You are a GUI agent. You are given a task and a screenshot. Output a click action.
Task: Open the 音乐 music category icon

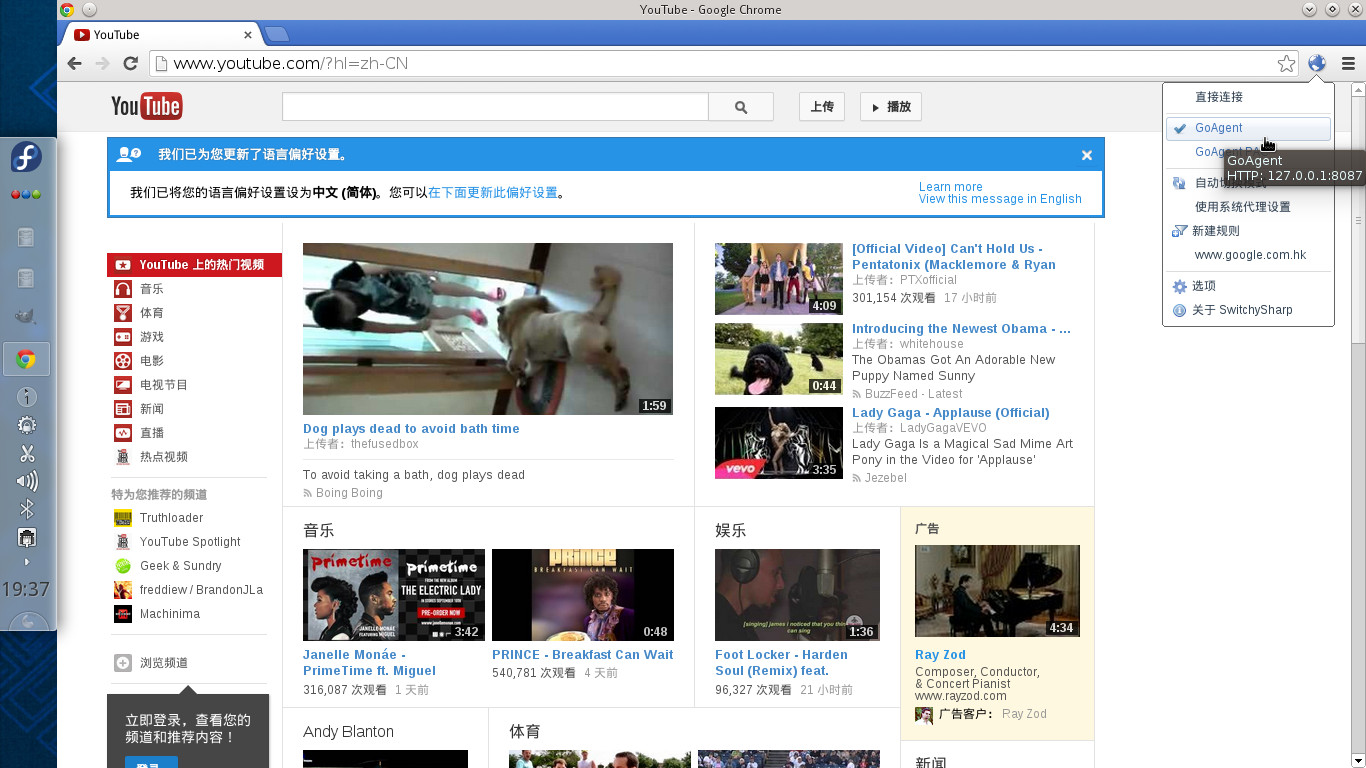pos(123,289)
